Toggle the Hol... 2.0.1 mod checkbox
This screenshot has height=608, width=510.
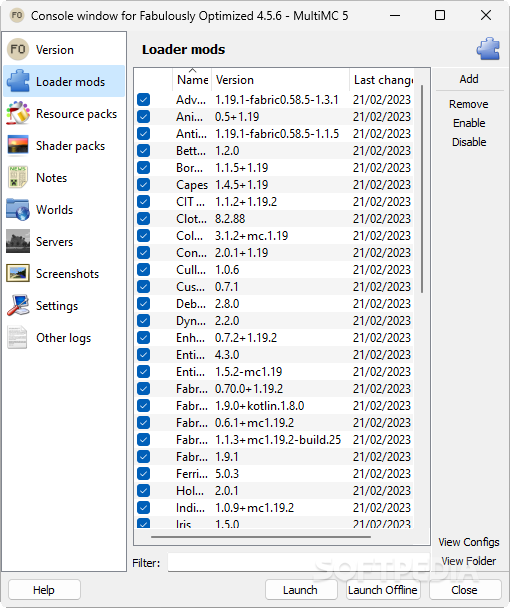143,491
